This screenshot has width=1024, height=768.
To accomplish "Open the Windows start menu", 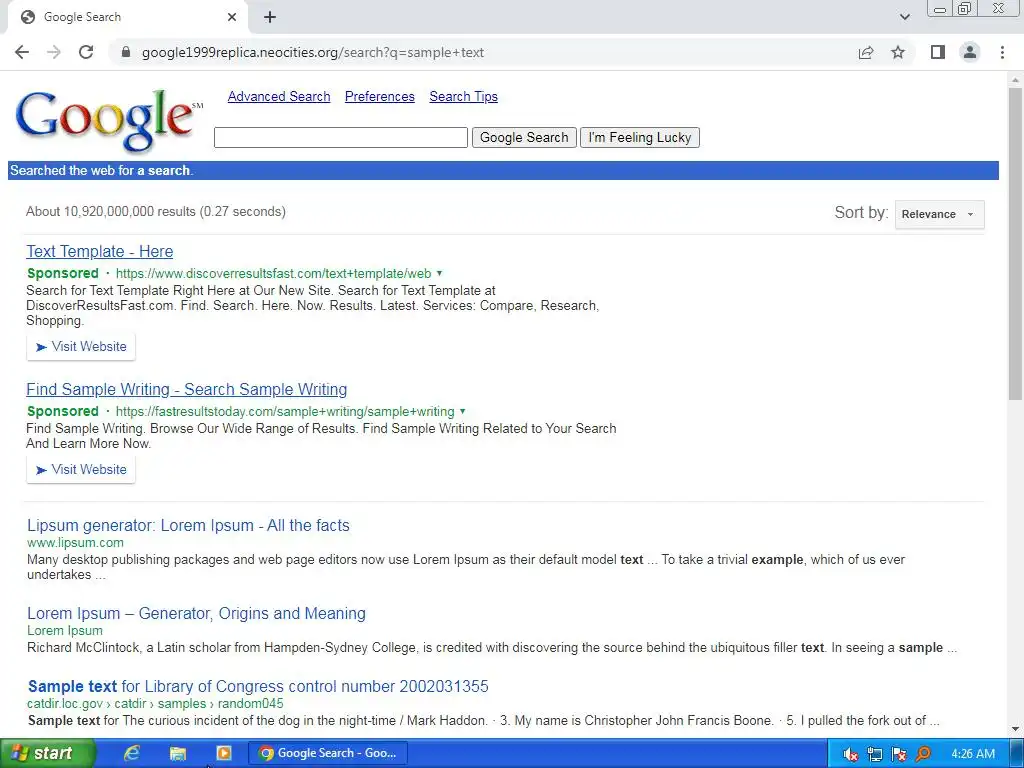I will pos(47,753).
